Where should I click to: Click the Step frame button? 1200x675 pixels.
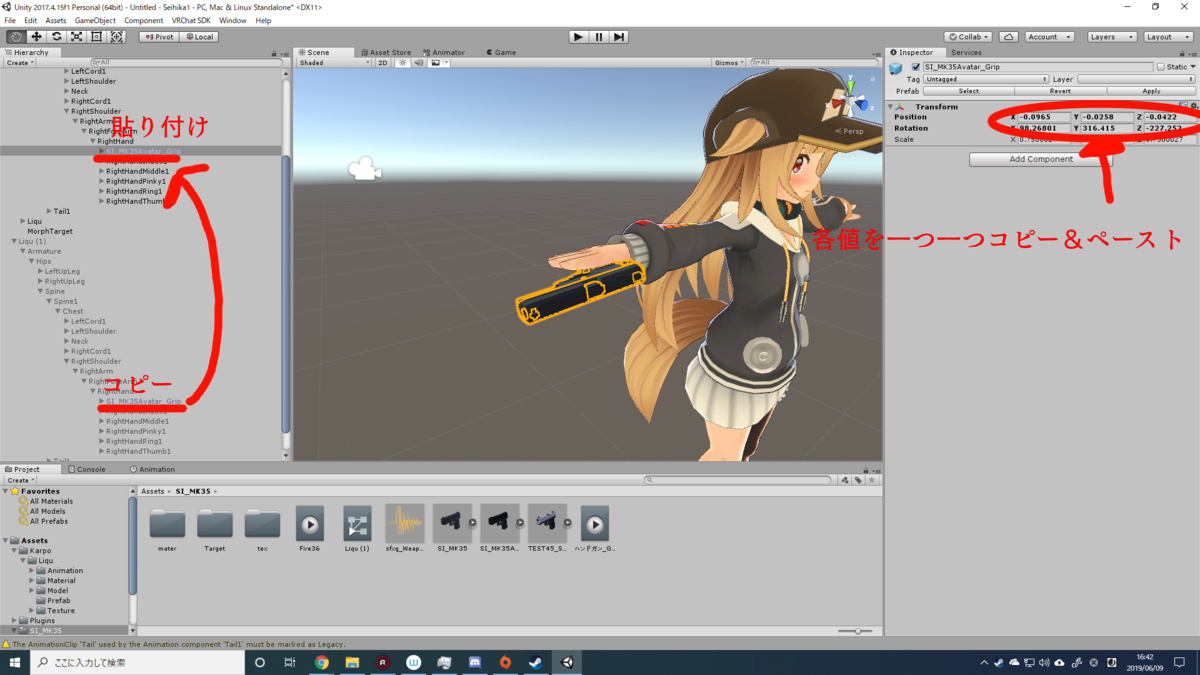click(619, 37)
